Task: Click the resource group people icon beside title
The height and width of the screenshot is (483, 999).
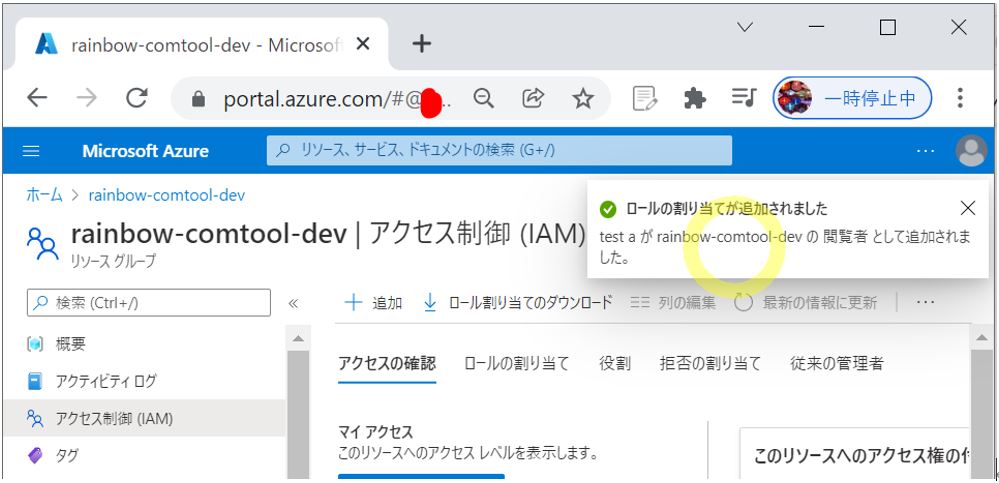Action: point(43,242)
